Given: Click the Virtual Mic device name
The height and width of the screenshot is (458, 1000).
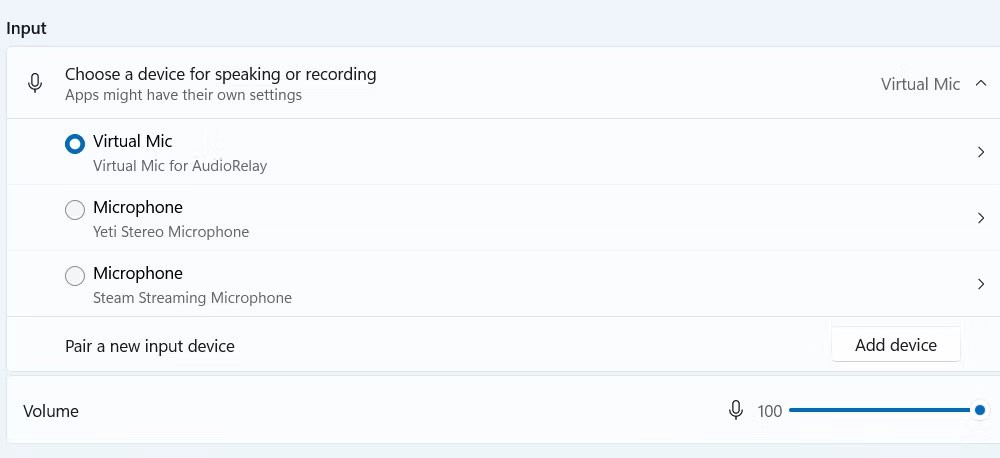Looking at the screenshot, I should tap(132, 142).
